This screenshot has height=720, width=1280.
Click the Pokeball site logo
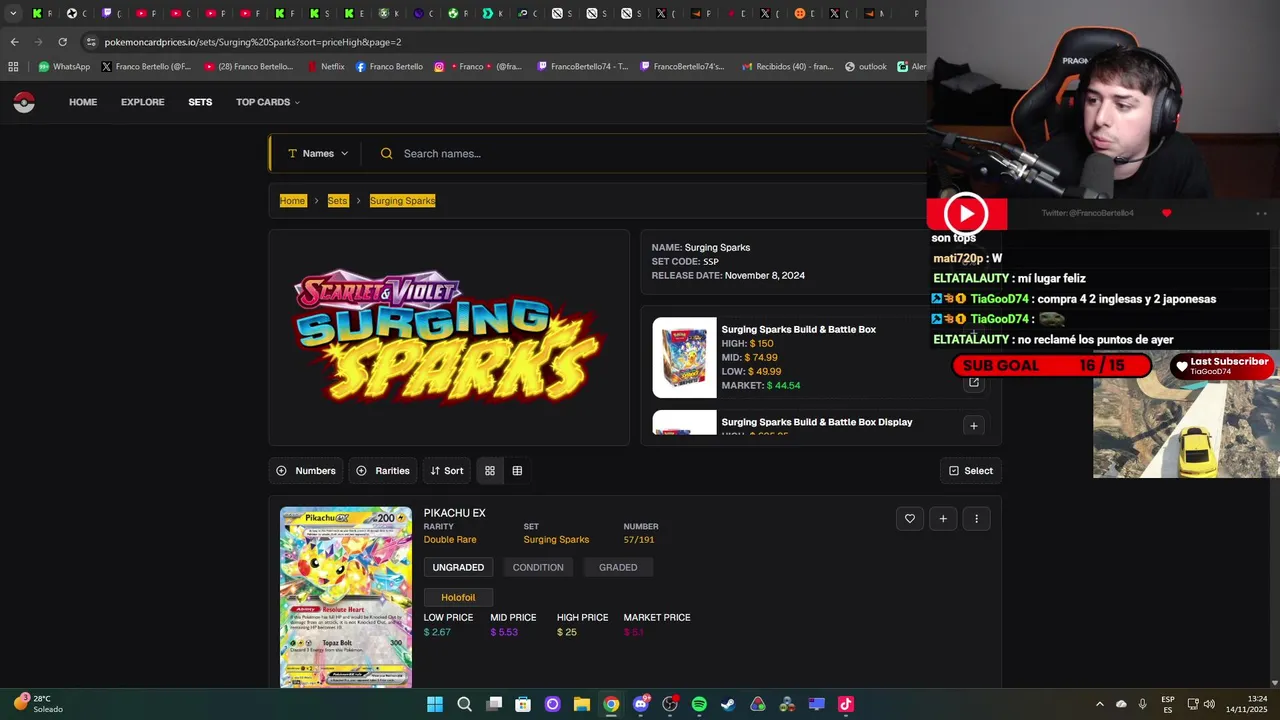24,102
